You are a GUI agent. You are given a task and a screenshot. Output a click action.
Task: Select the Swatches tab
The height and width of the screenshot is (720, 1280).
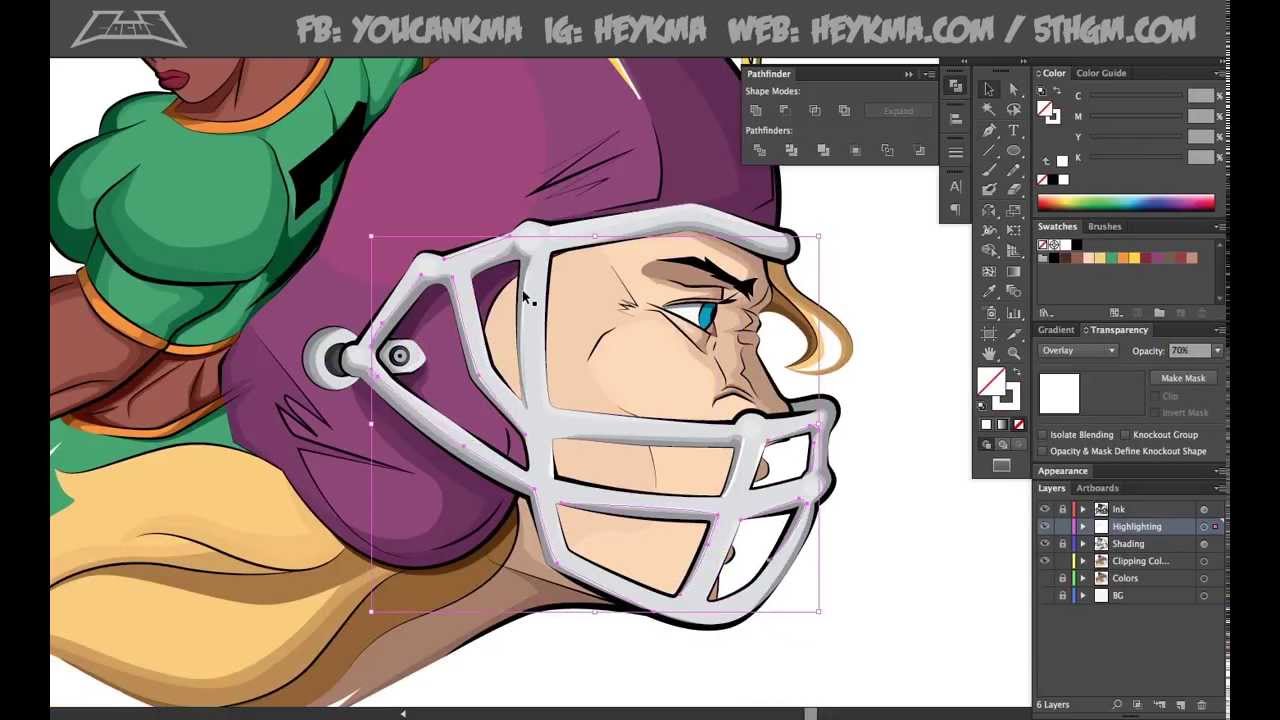click(1057, 226)
